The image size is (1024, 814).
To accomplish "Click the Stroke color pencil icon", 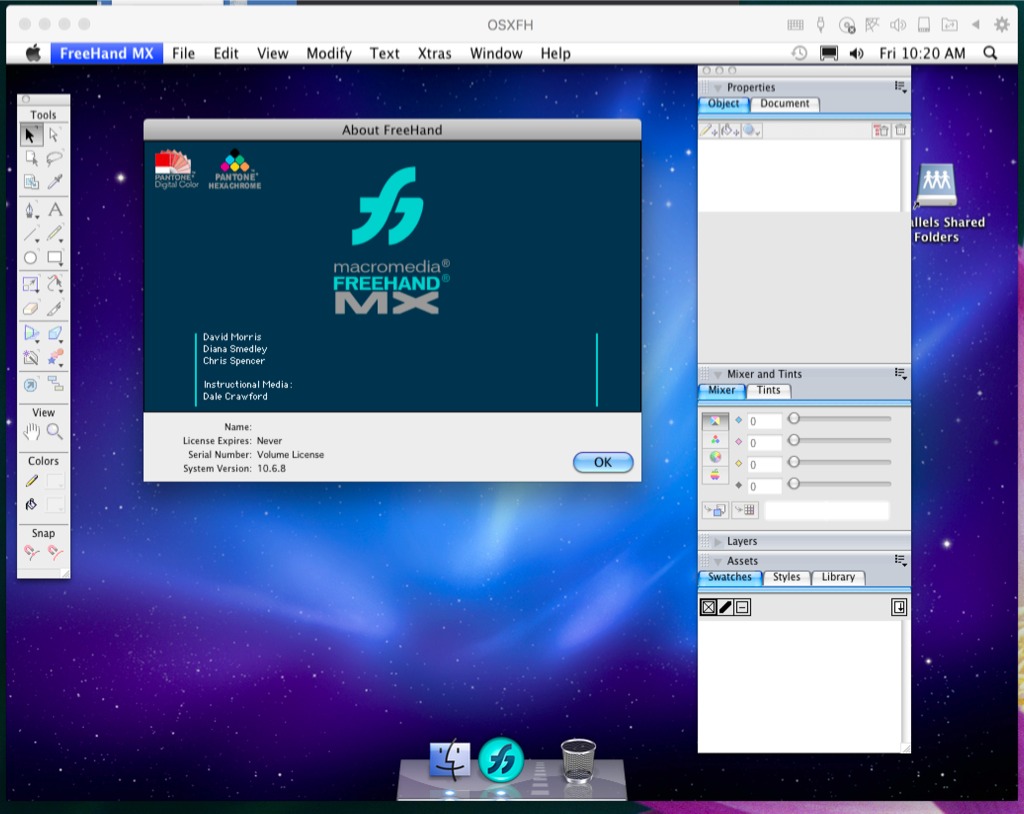I will [x=31, y=481].
